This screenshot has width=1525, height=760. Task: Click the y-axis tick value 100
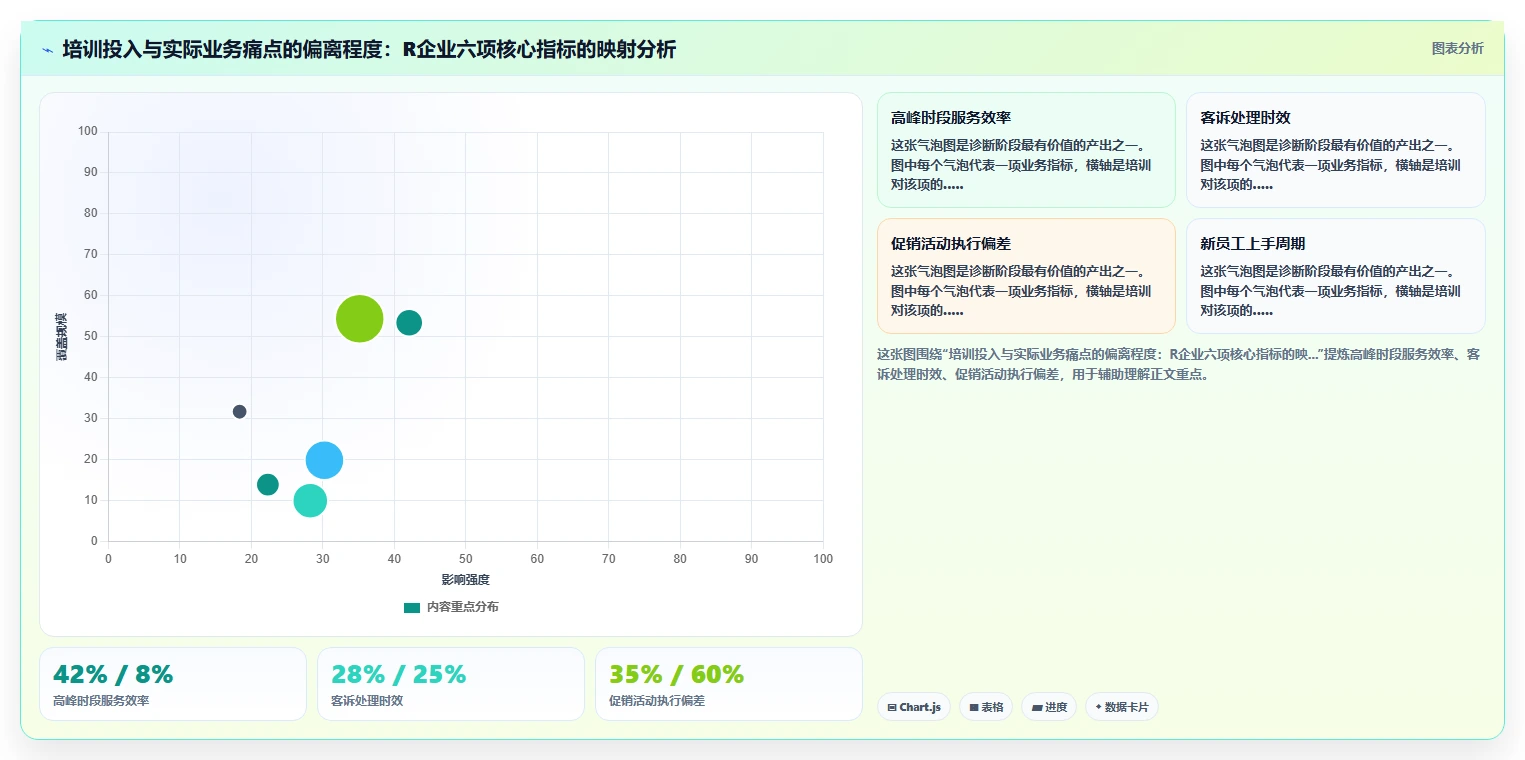point(88,131)
